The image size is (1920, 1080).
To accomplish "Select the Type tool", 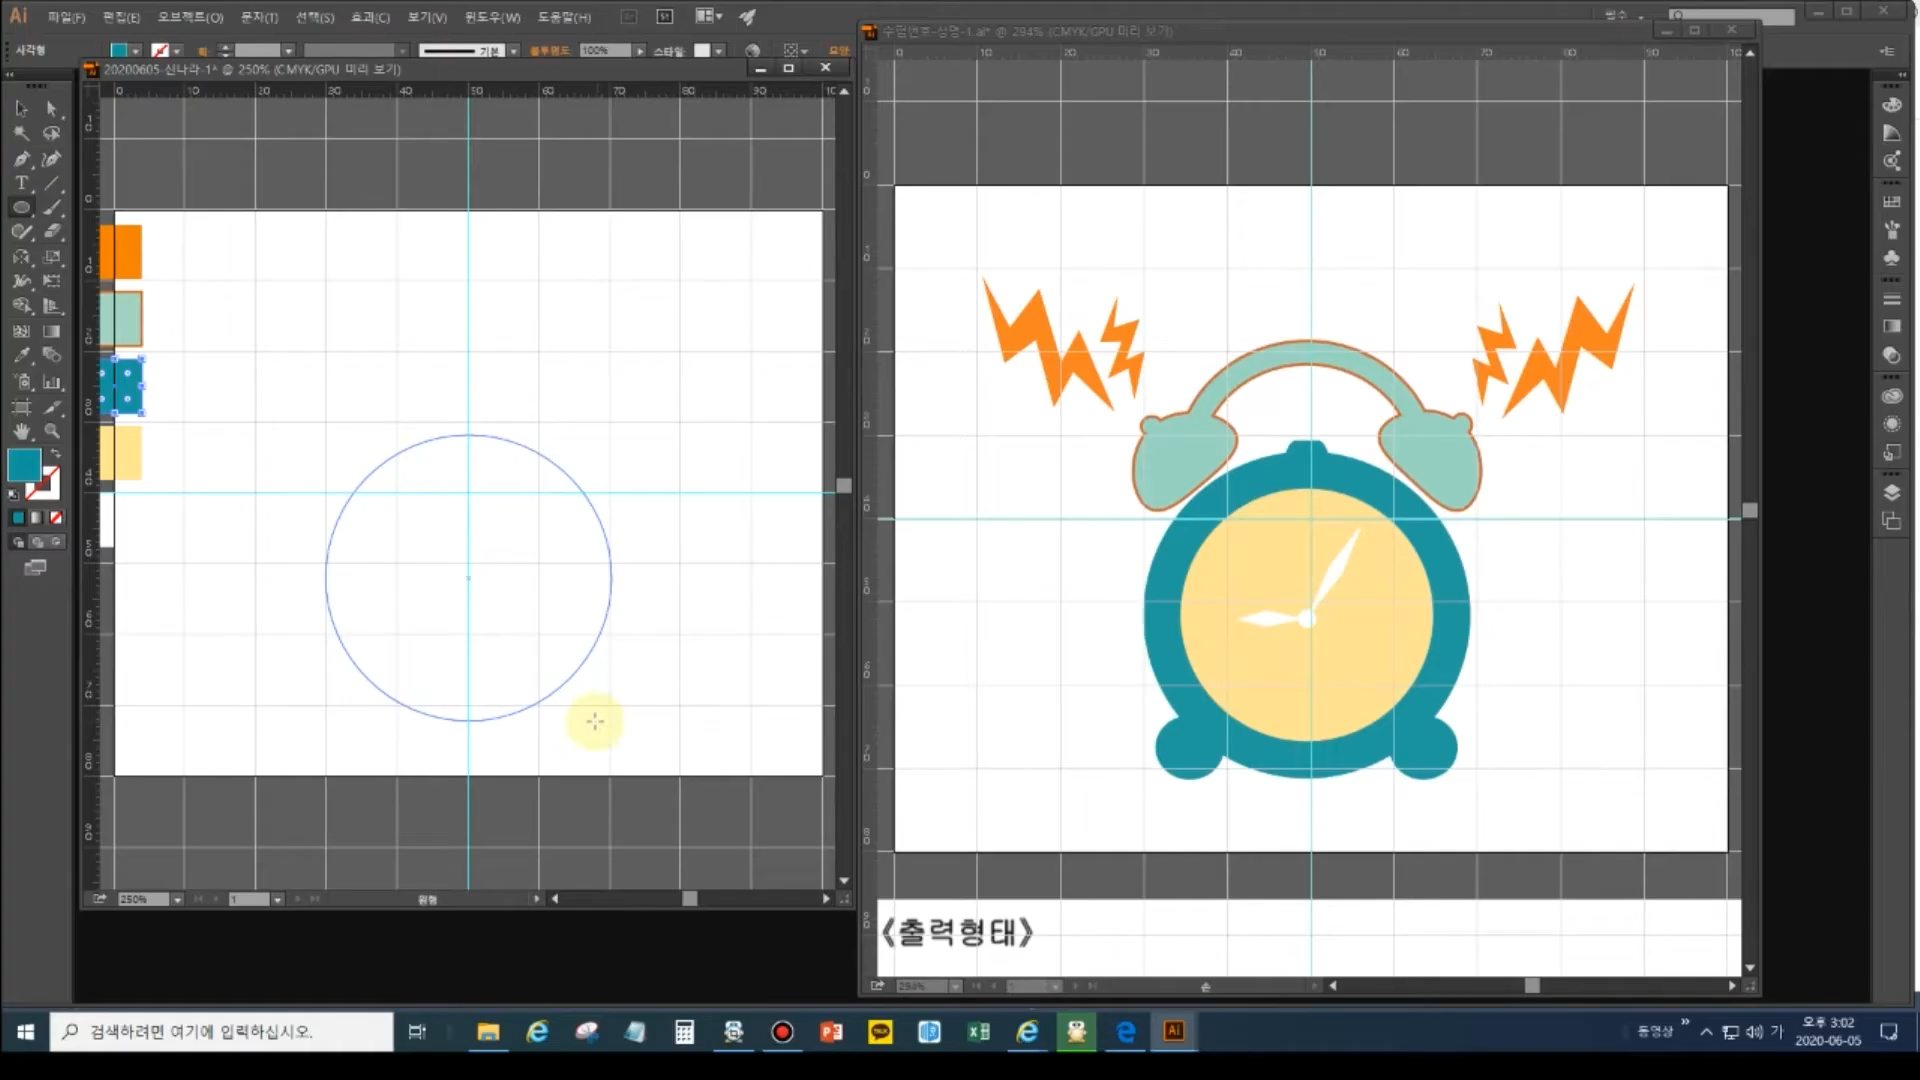I will click(x=21, y=183).
